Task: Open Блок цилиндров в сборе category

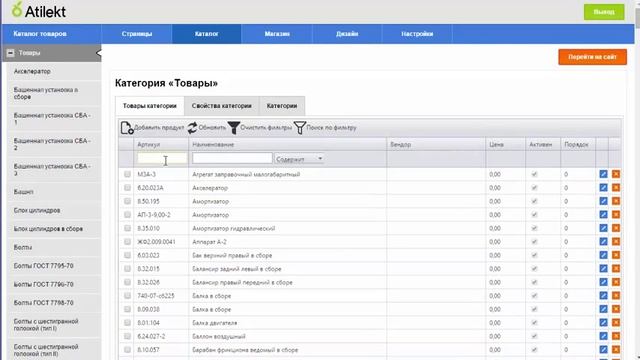Action: pos(54,229)
